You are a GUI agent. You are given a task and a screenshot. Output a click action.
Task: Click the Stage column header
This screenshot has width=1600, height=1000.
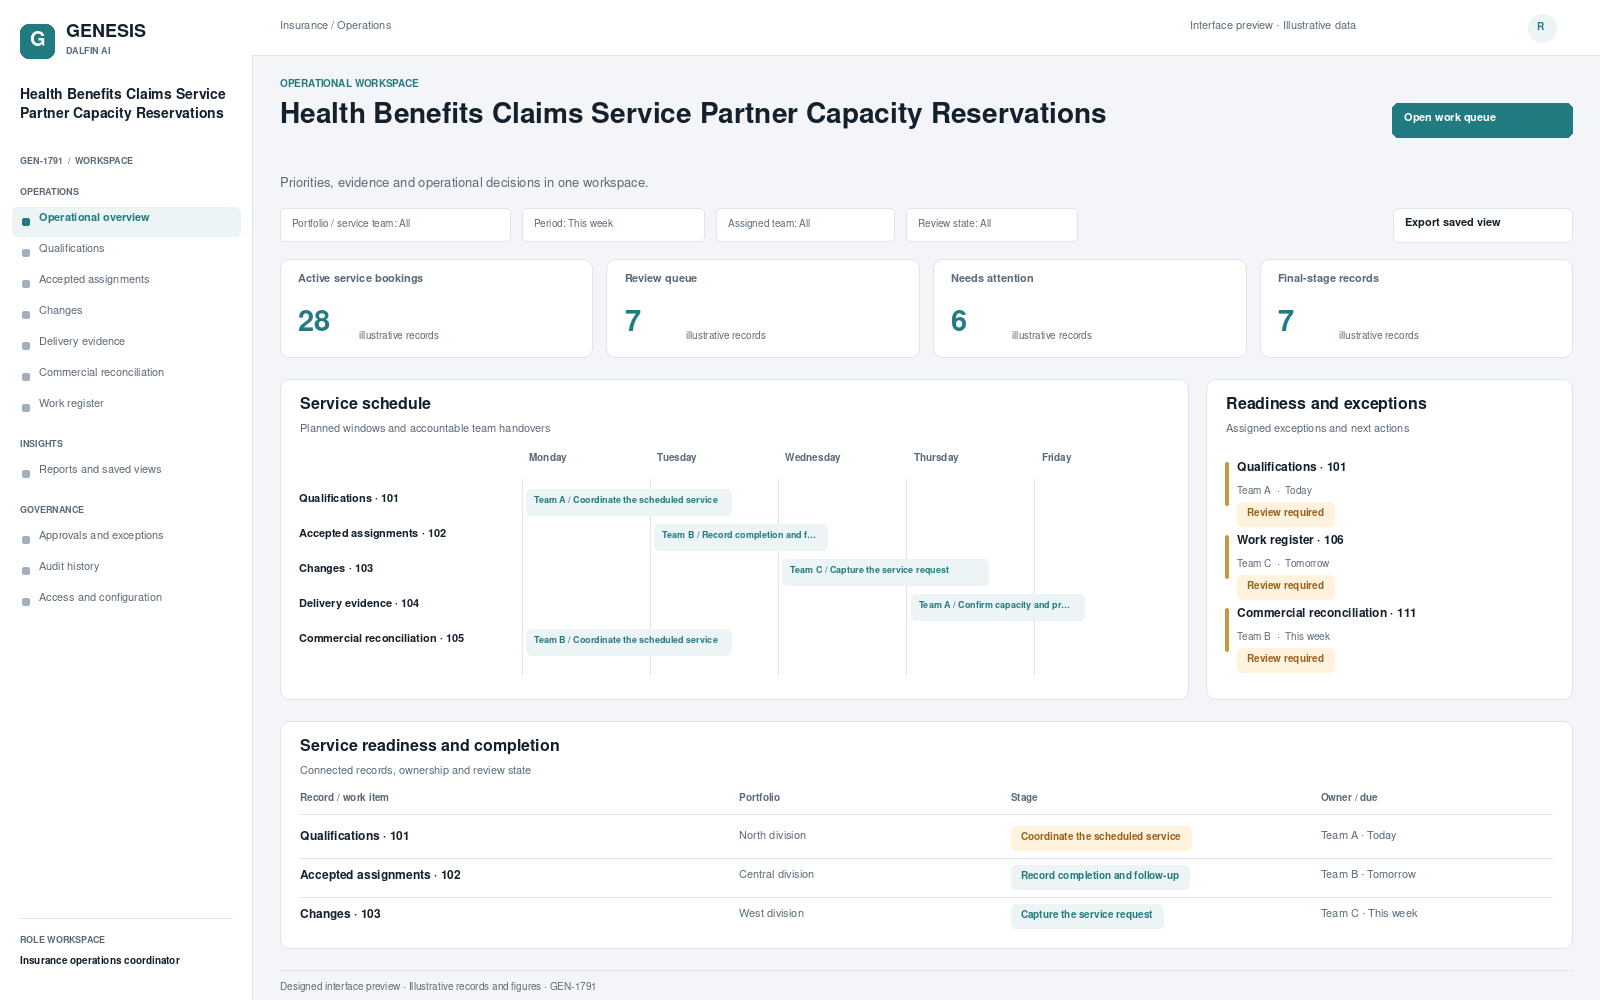pos(1024,798)
